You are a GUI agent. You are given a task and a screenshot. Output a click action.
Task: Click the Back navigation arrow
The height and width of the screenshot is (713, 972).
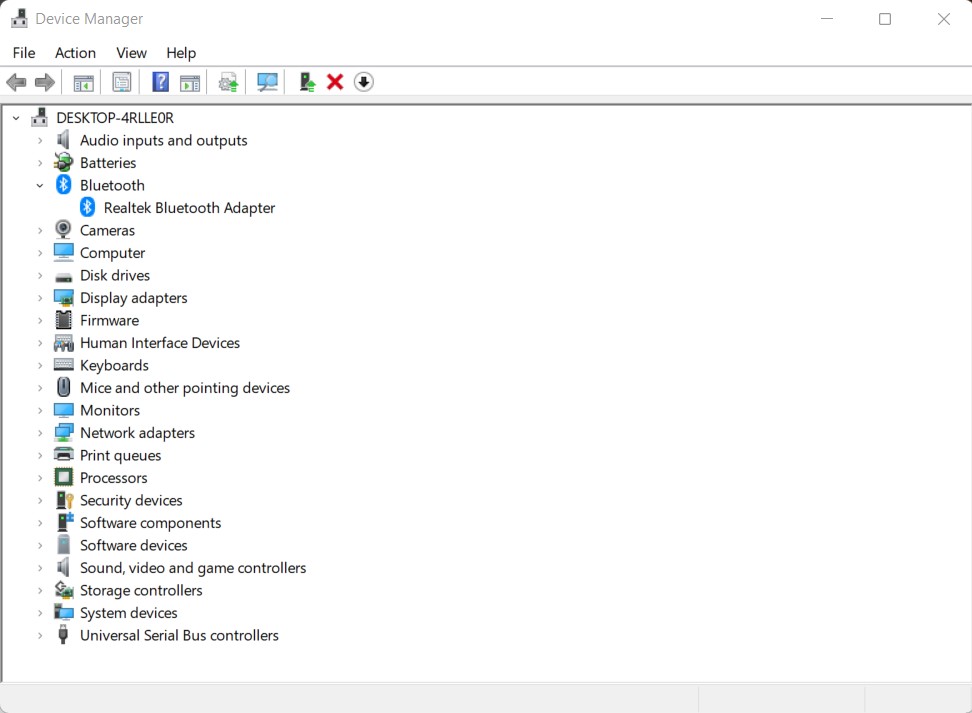click(x=16, y=81)
